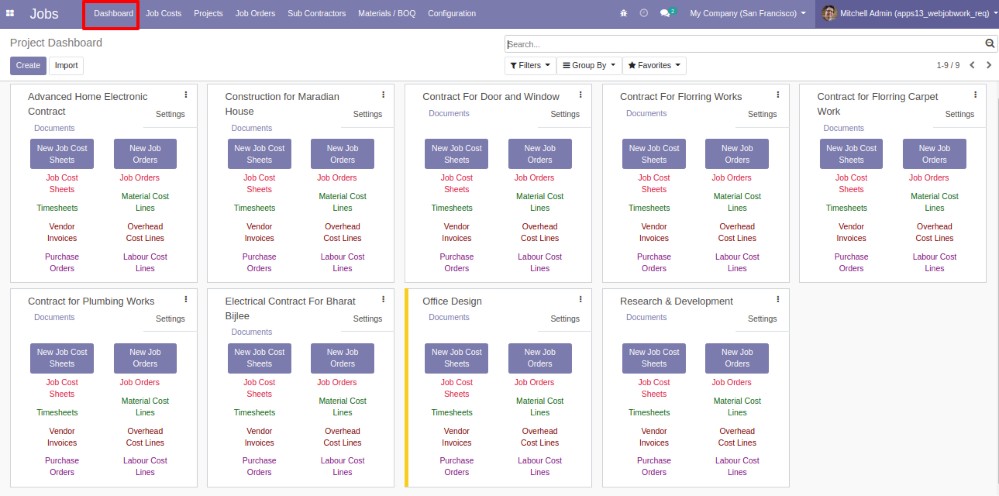Open My Company (San Francisco) switcher
Screen dimensions: 999x496
pyautogui.click(x=747, y=14)
